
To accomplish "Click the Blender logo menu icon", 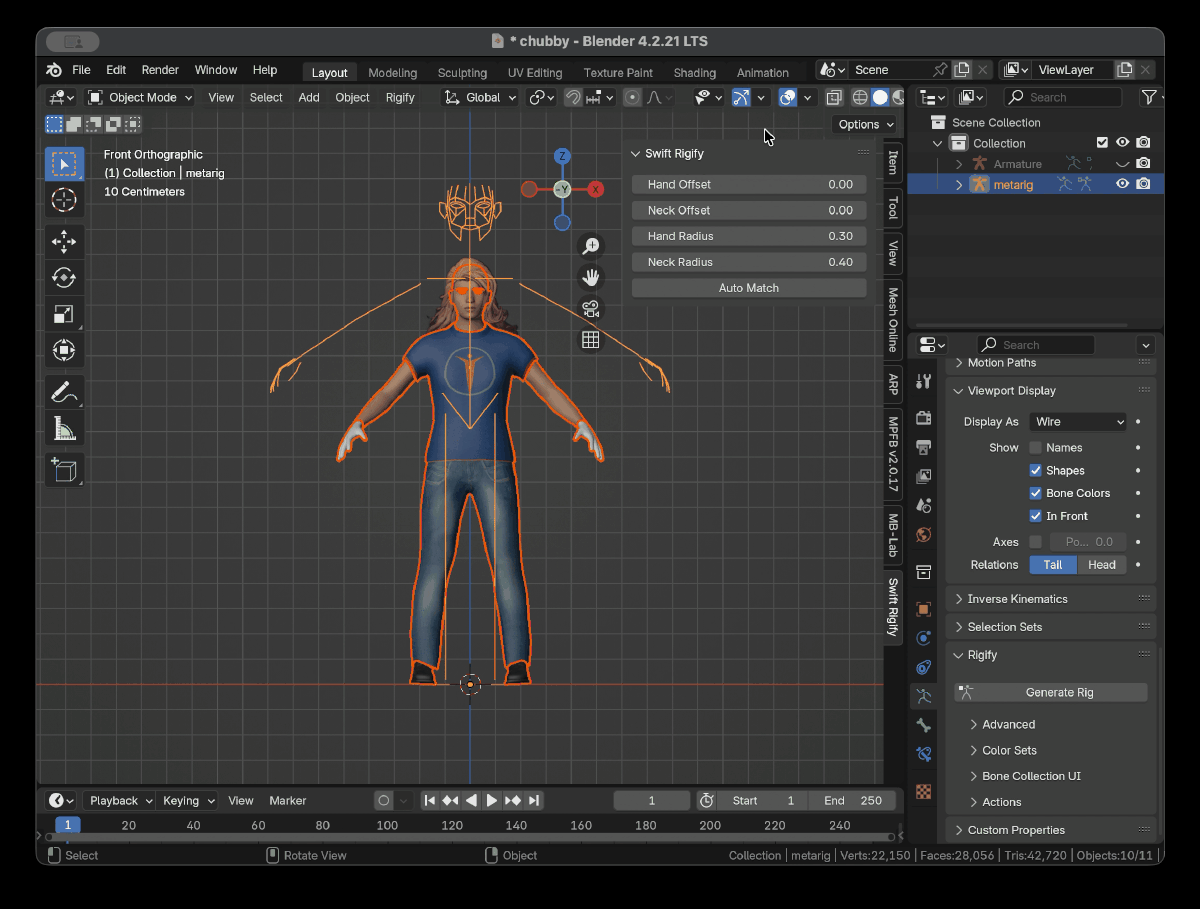I will (54, 70).
